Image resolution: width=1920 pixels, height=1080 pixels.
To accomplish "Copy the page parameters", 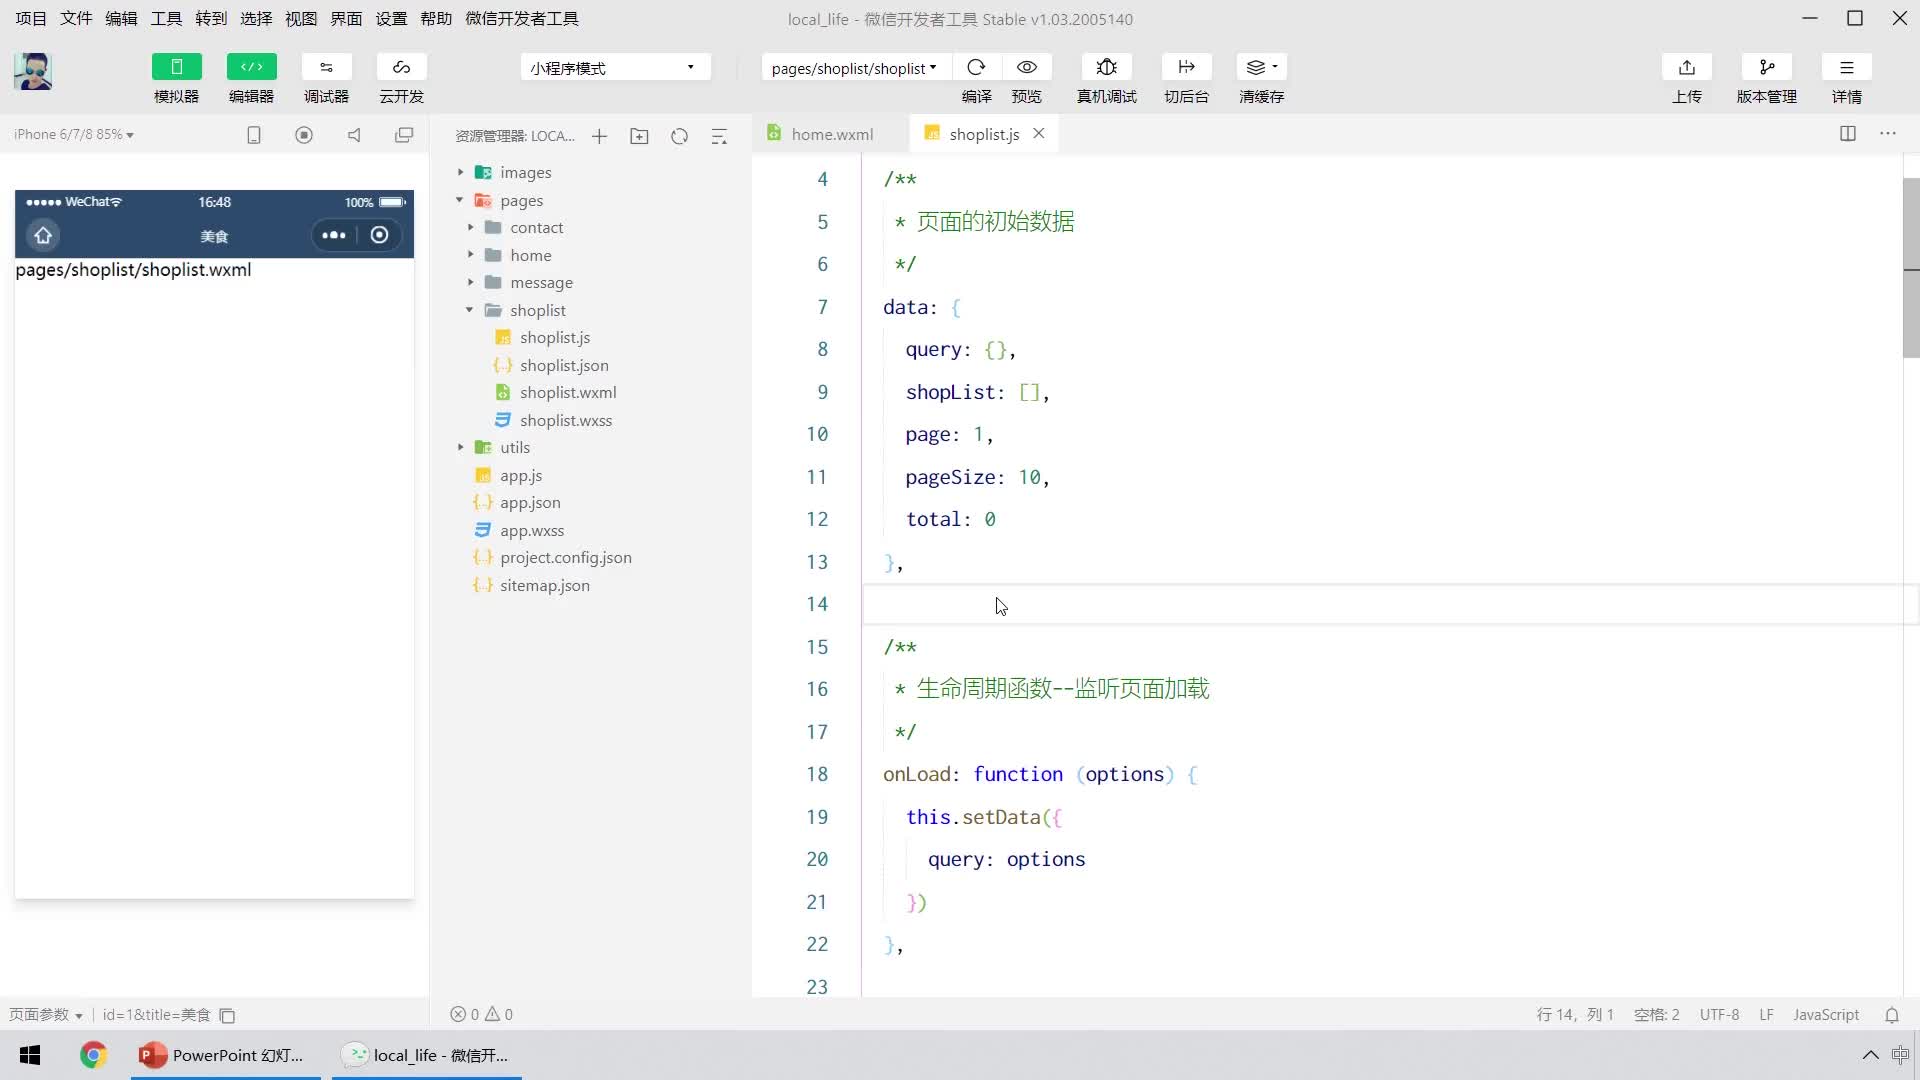I will (227, 1015).
